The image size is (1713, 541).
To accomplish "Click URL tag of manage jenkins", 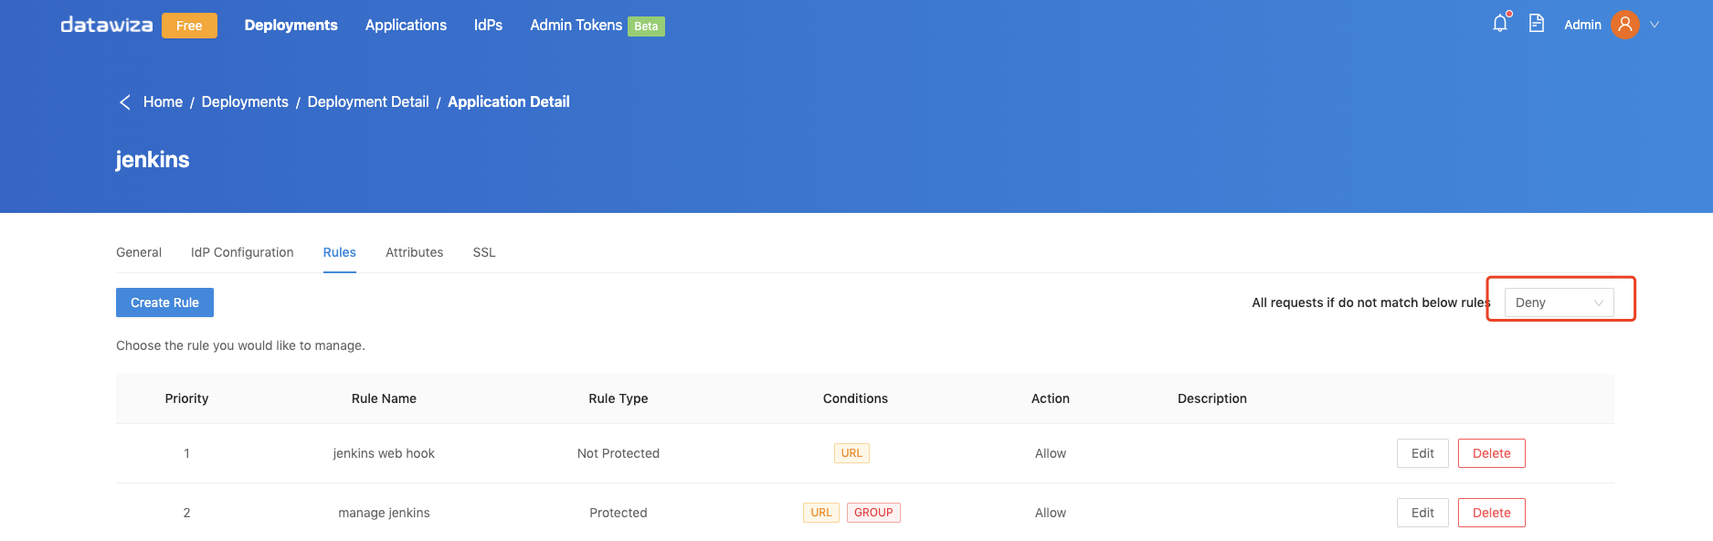I will tap(821, 512).
